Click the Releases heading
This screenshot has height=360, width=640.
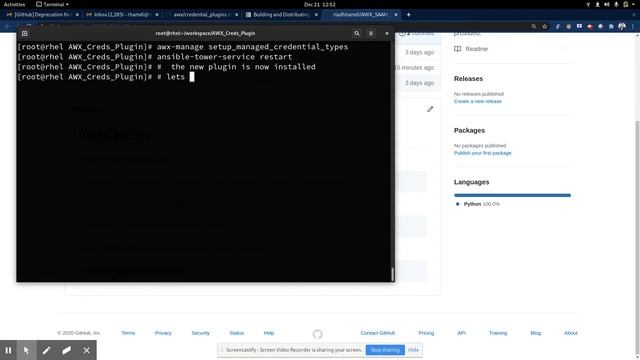pos(468,79)
